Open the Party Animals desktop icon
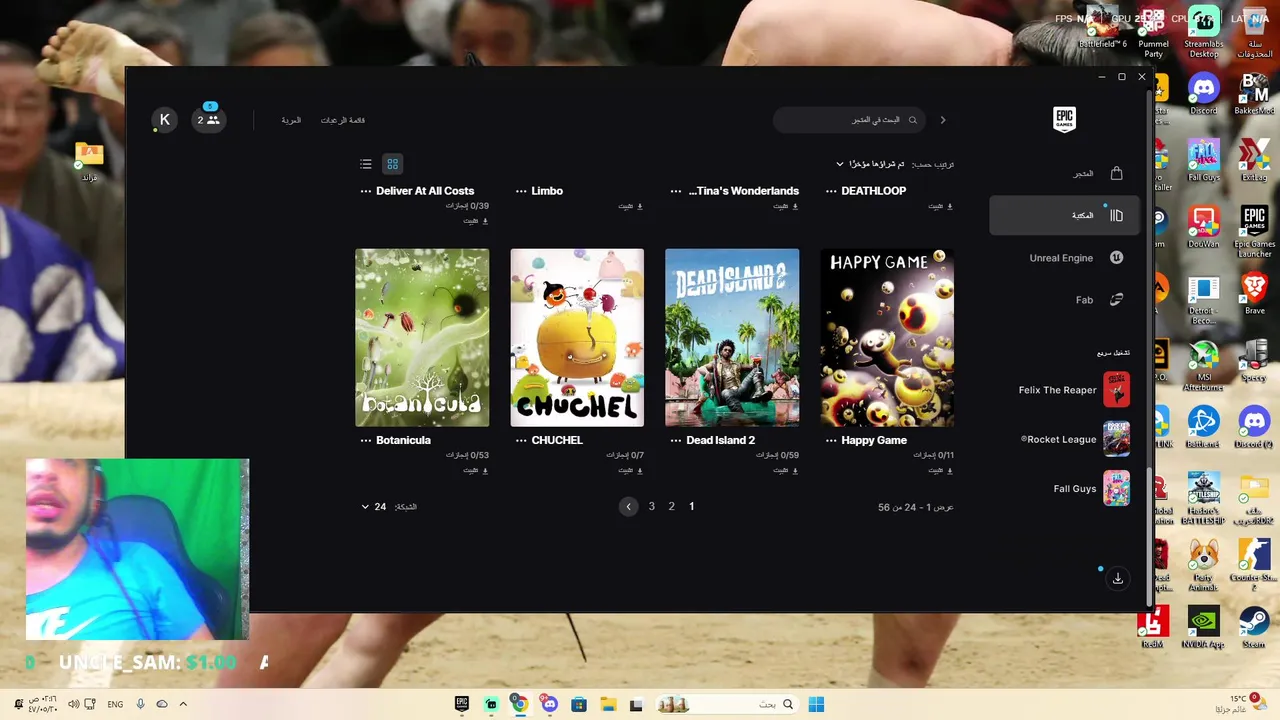This screenshot has width=1280, height=720. click(x=1204, y=565)
